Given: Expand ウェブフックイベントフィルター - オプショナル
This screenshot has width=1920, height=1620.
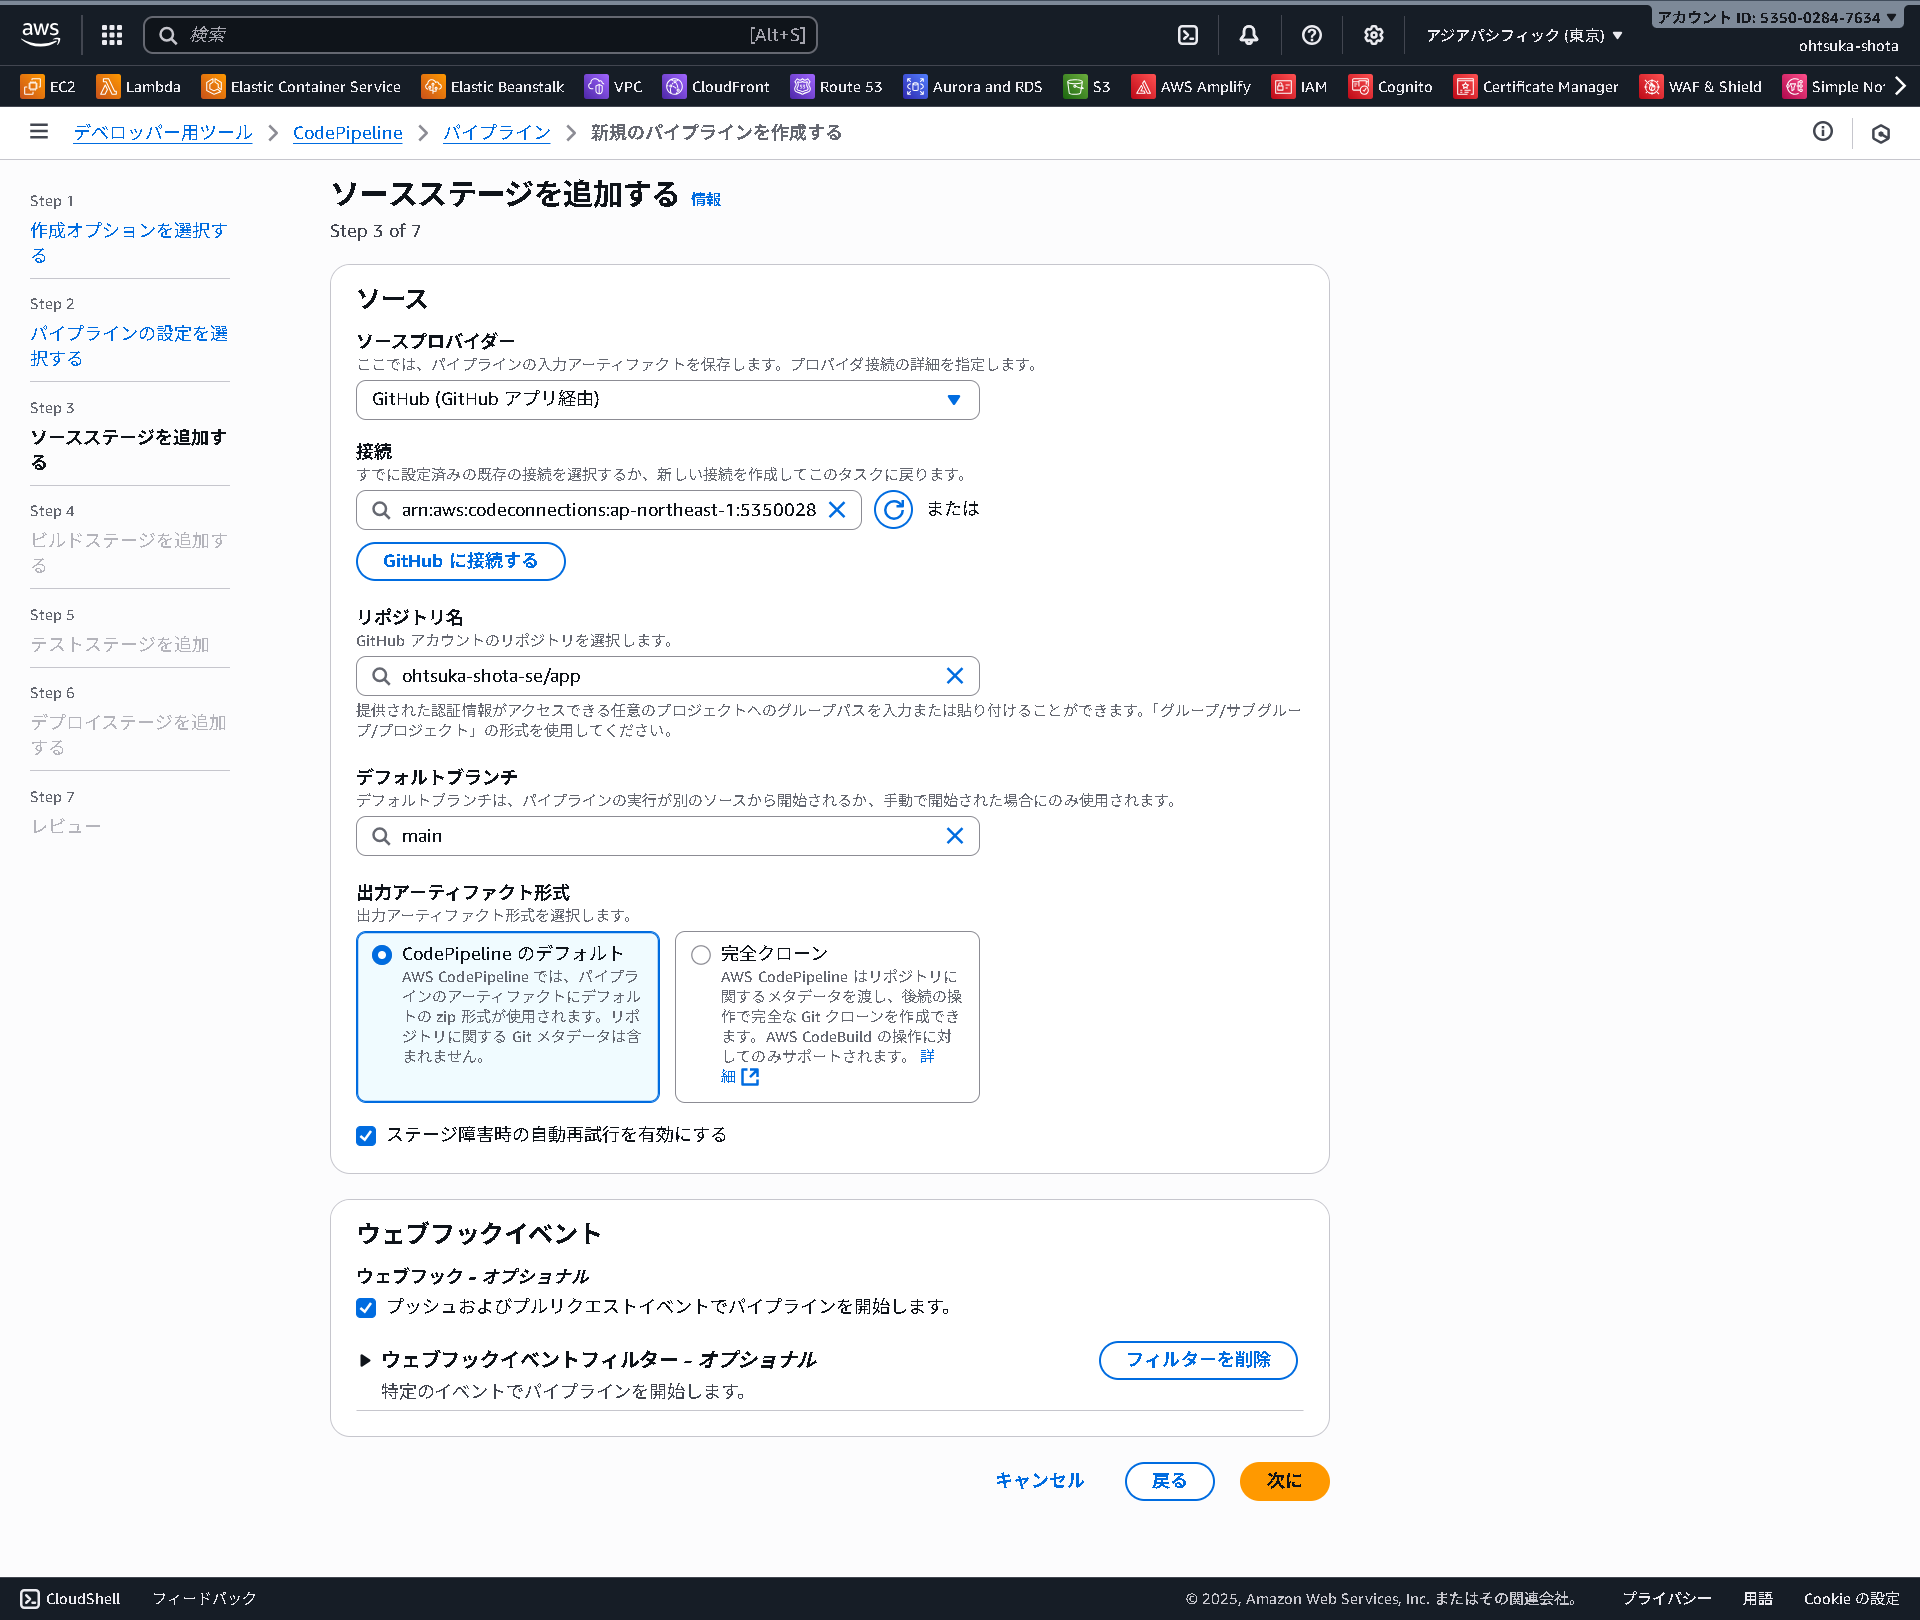Looking at the screenshot, I should pos(366,1360).
